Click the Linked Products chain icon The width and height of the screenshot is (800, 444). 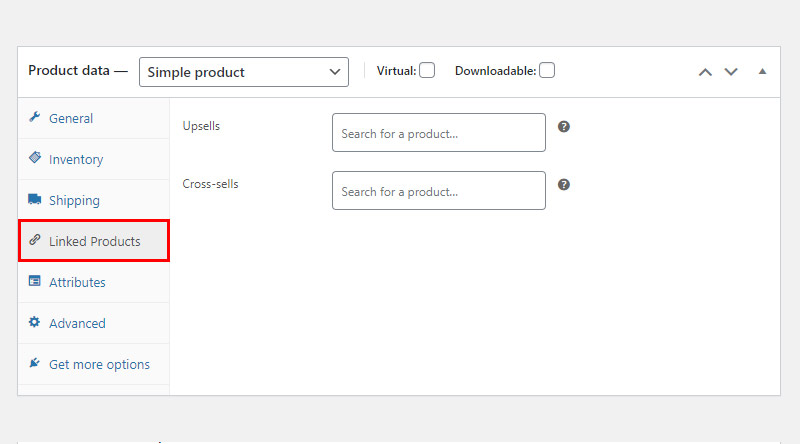35,240
